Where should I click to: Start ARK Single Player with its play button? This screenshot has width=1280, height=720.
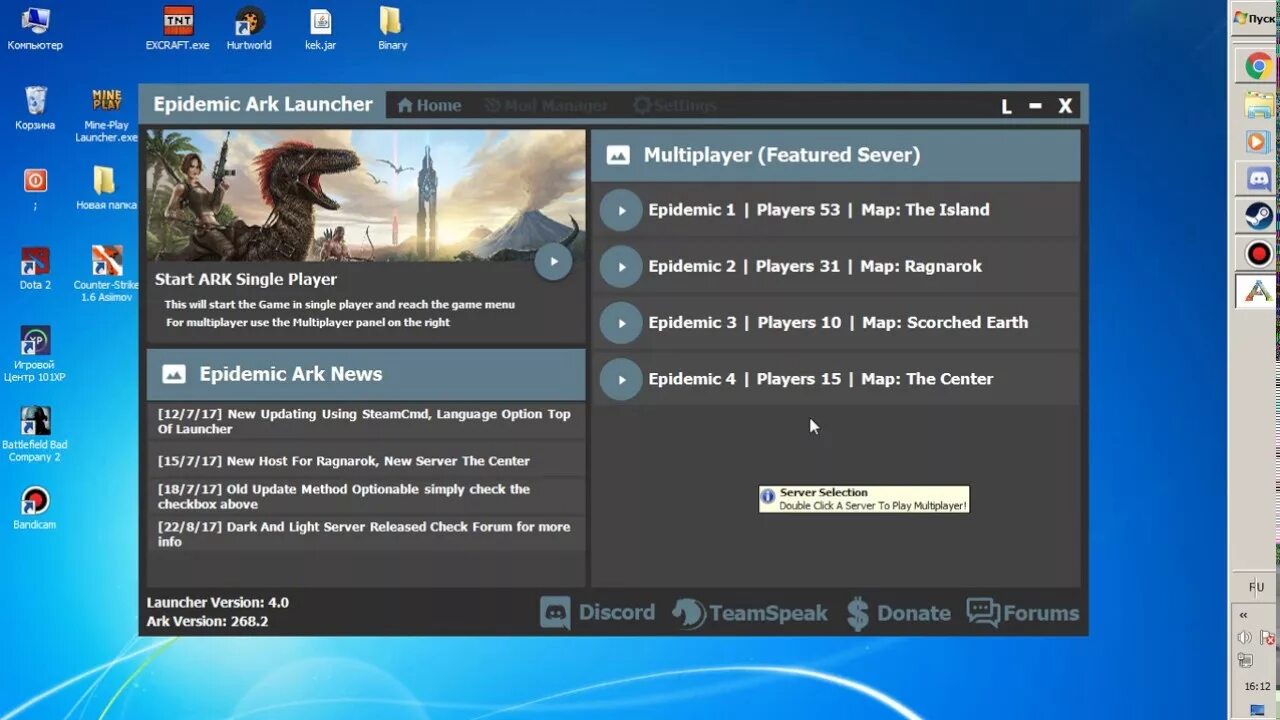pyautogui.click(x=553, y=262)
